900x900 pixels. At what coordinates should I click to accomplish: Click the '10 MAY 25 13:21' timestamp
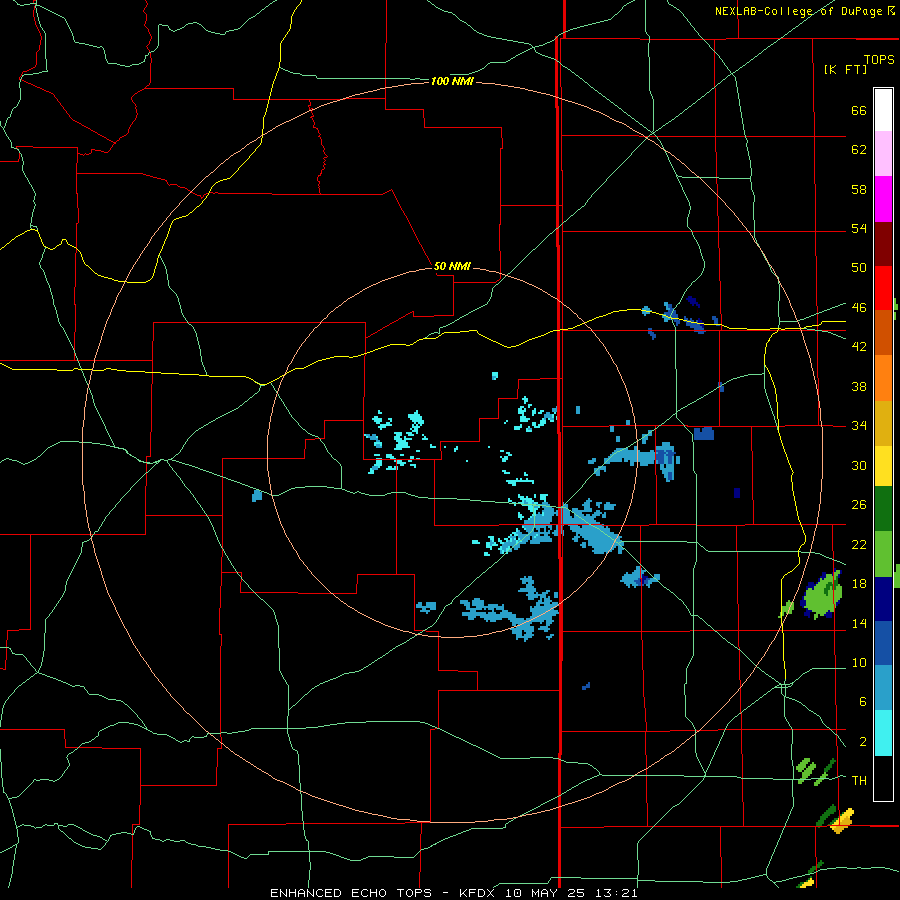tap(571, 893)
